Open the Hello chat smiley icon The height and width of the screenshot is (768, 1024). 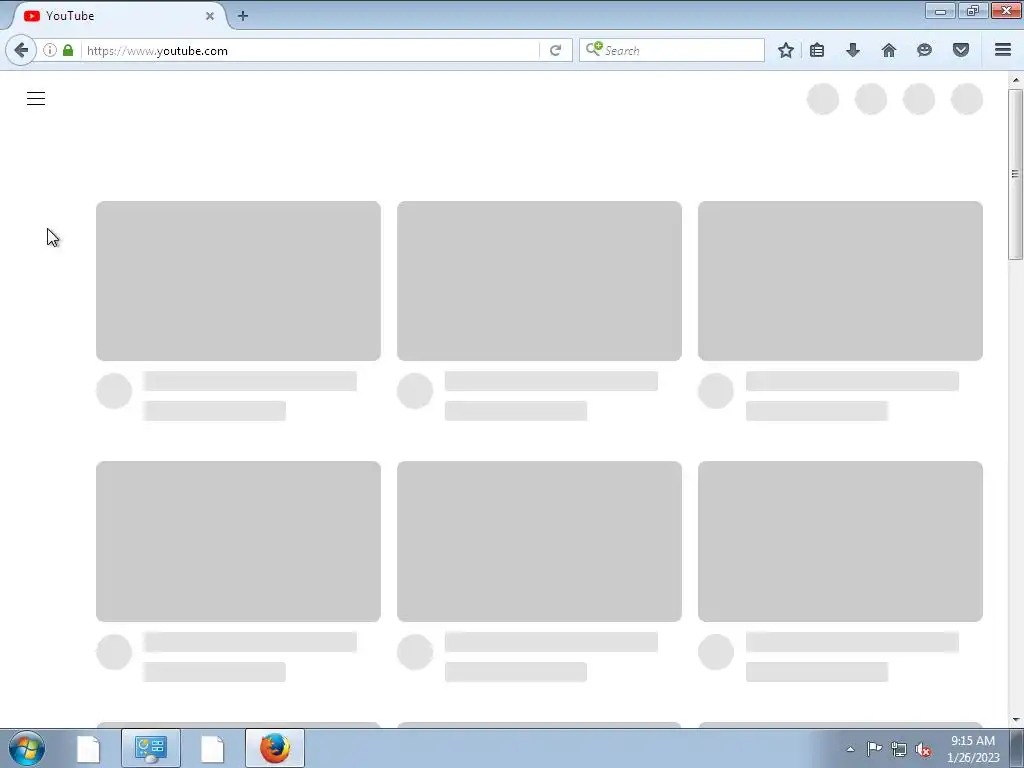pyautogui.click(x=924, y=50)
